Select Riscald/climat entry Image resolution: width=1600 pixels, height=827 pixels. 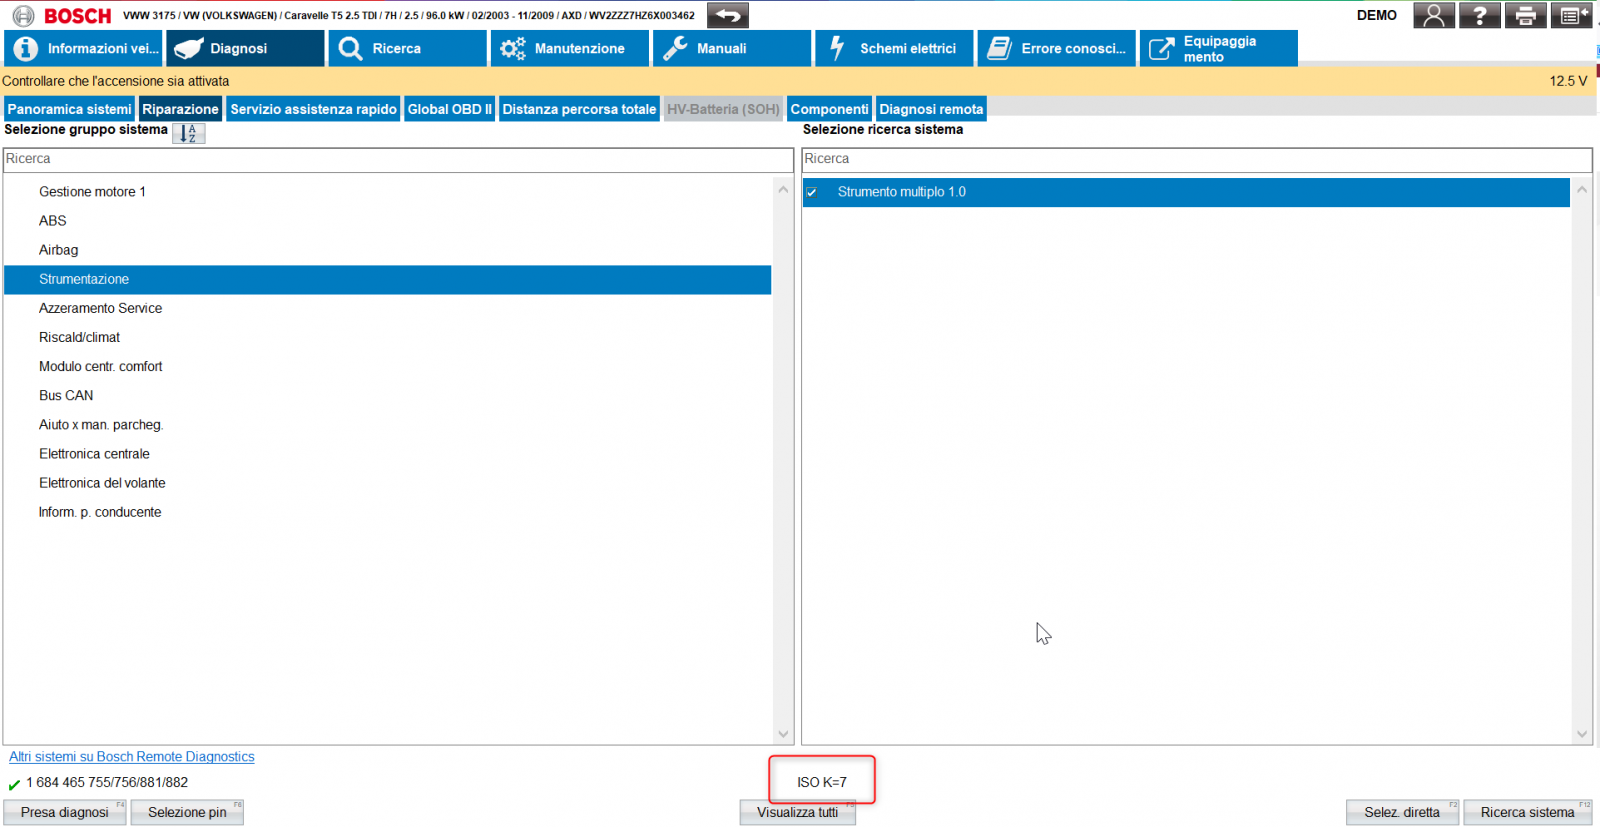(79, 337)
